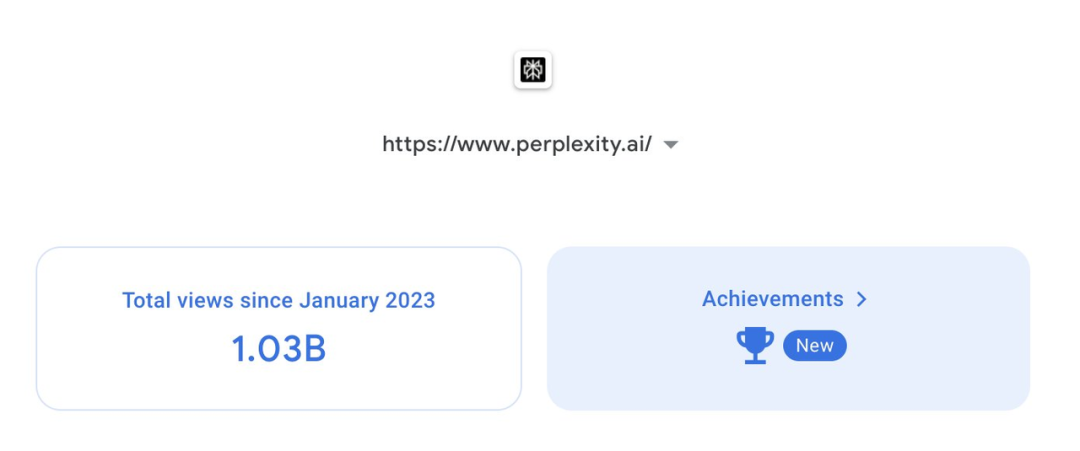The width and height of the screenshot is (1080, 451).
Task: Open the Achievements link text
Action: click(772, 299)
